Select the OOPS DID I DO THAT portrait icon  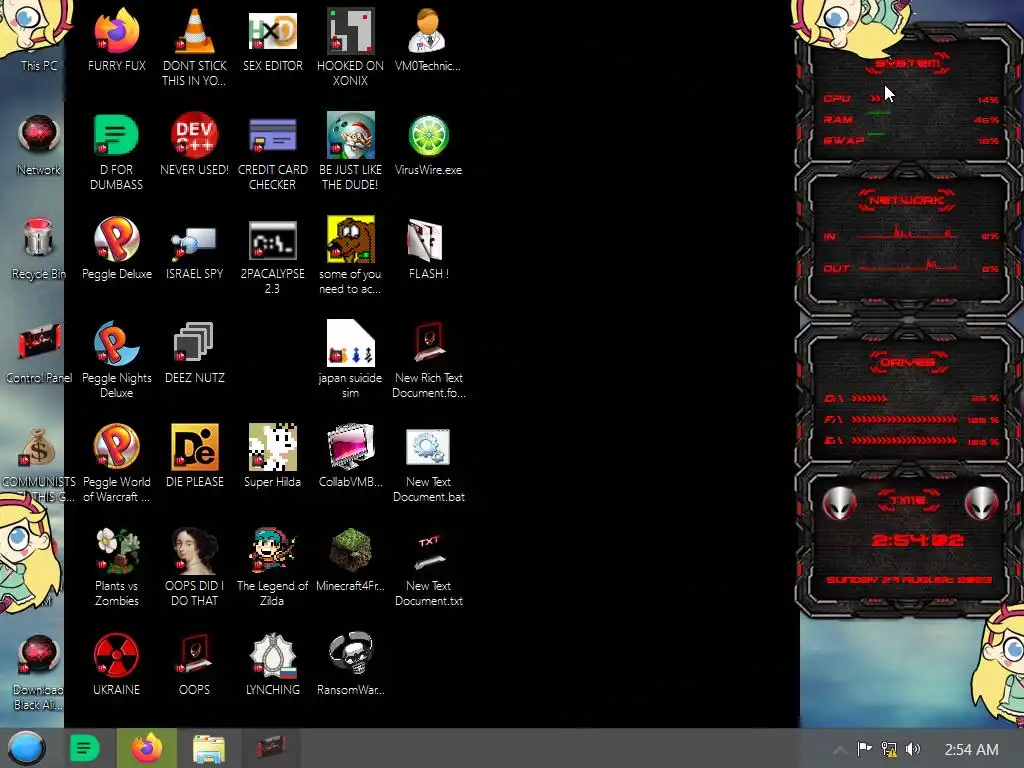(x=194, y=567)
